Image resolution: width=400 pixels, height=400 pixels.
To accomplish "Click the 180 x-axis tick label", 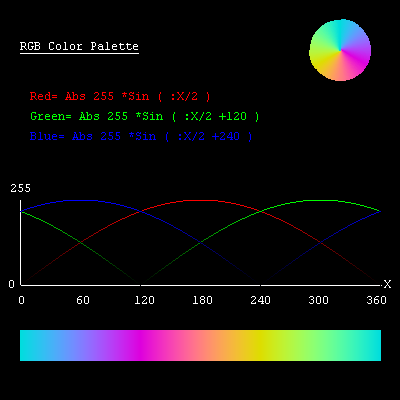I will pyautogui.click(x=202, y=300).
